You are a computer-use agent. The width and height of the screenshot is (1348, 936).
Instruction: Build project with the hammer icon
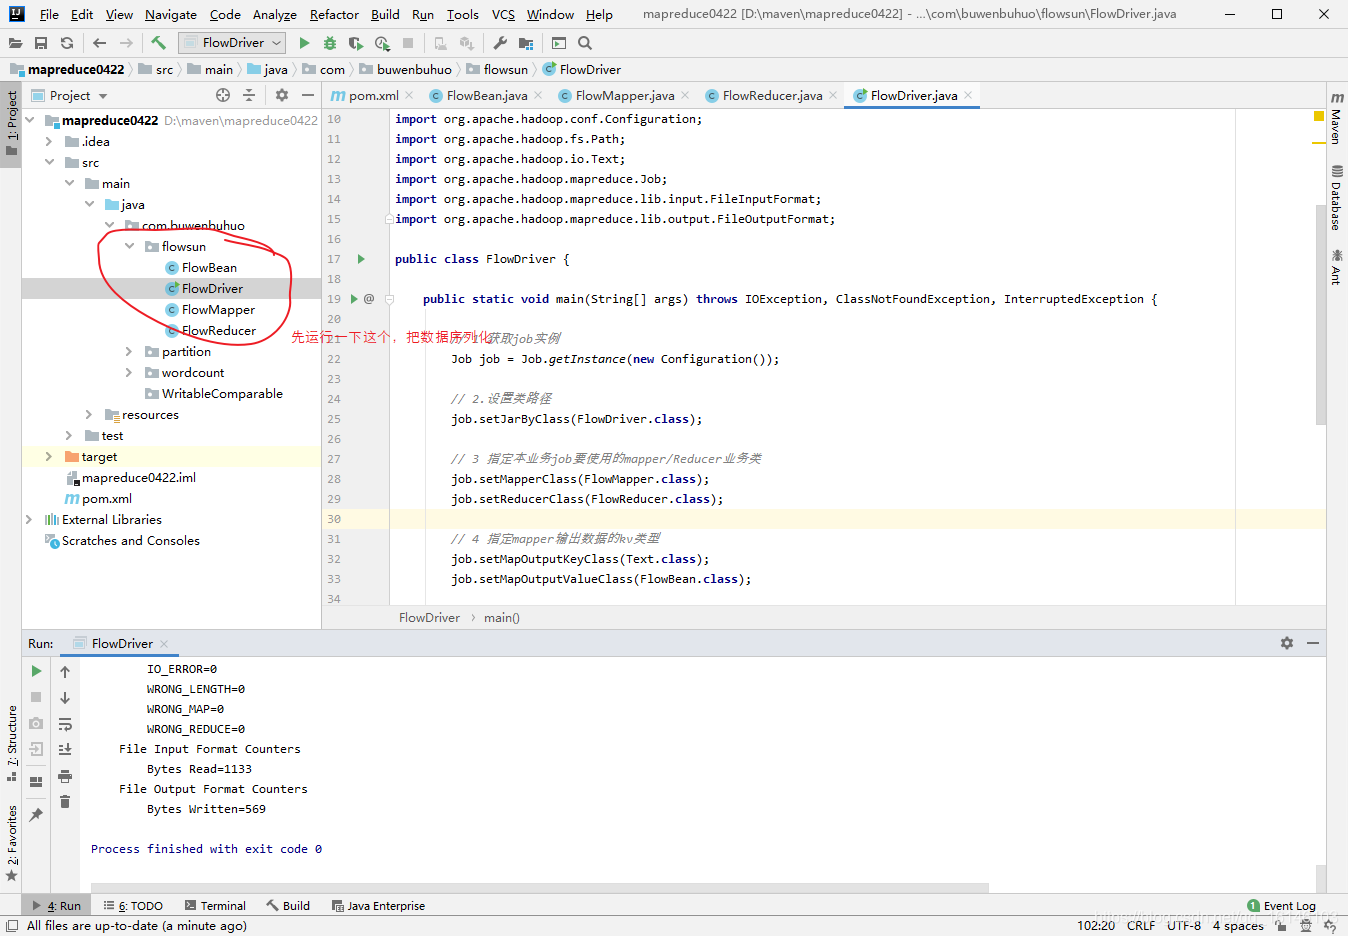point(158,43)
